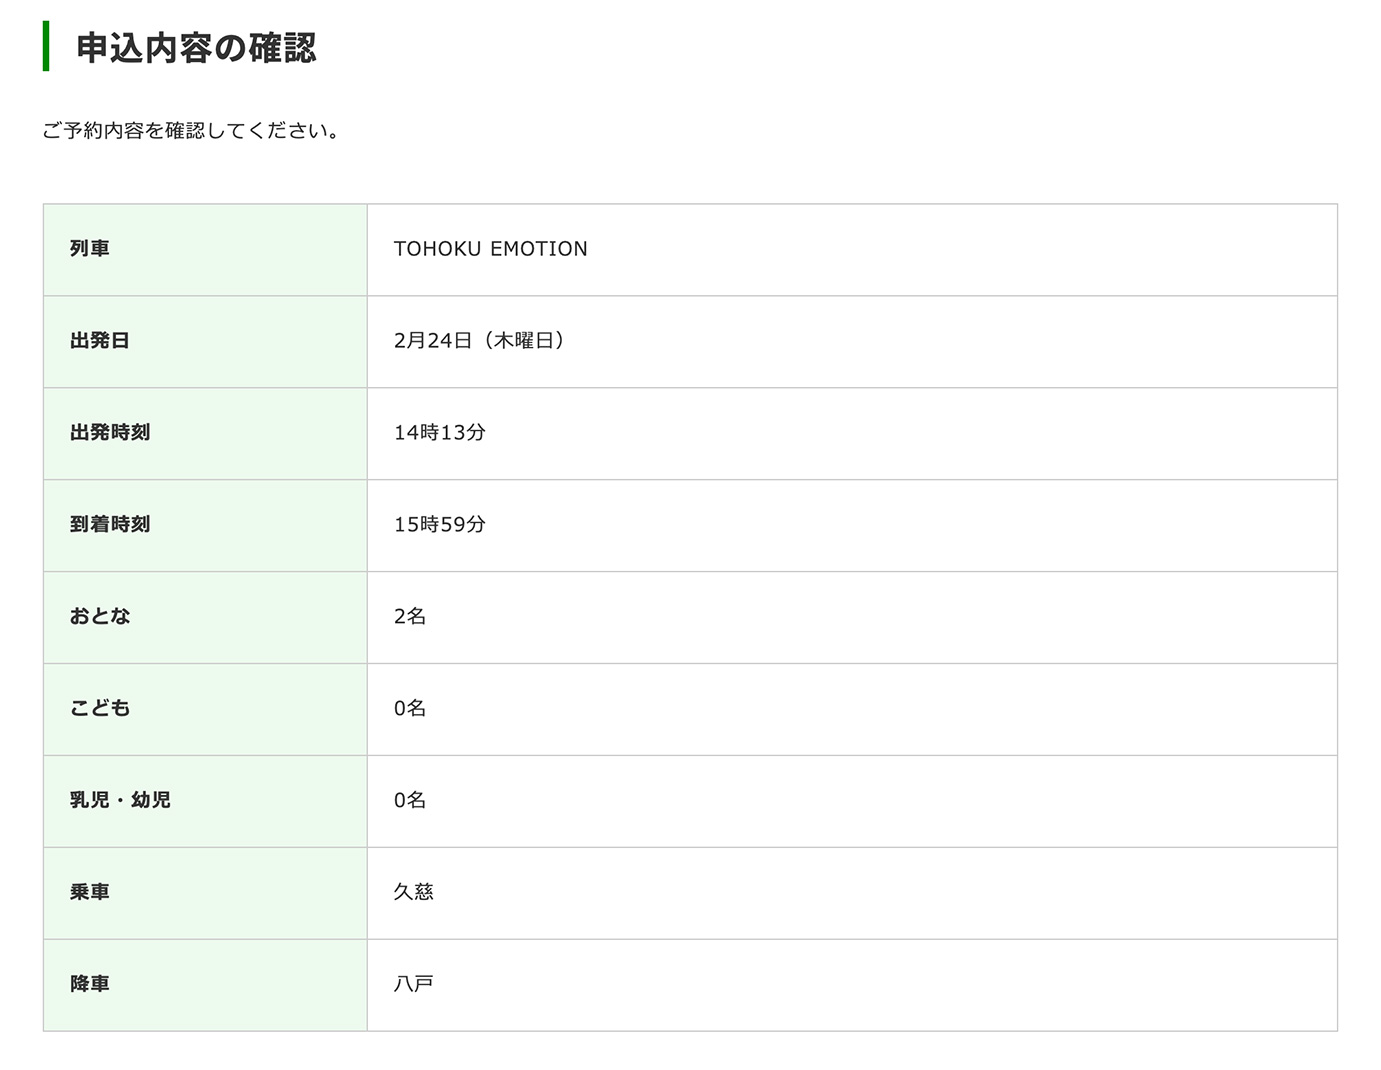Click the 列車 row label
Viewport: 1381px width, 1070px height.
90,249
